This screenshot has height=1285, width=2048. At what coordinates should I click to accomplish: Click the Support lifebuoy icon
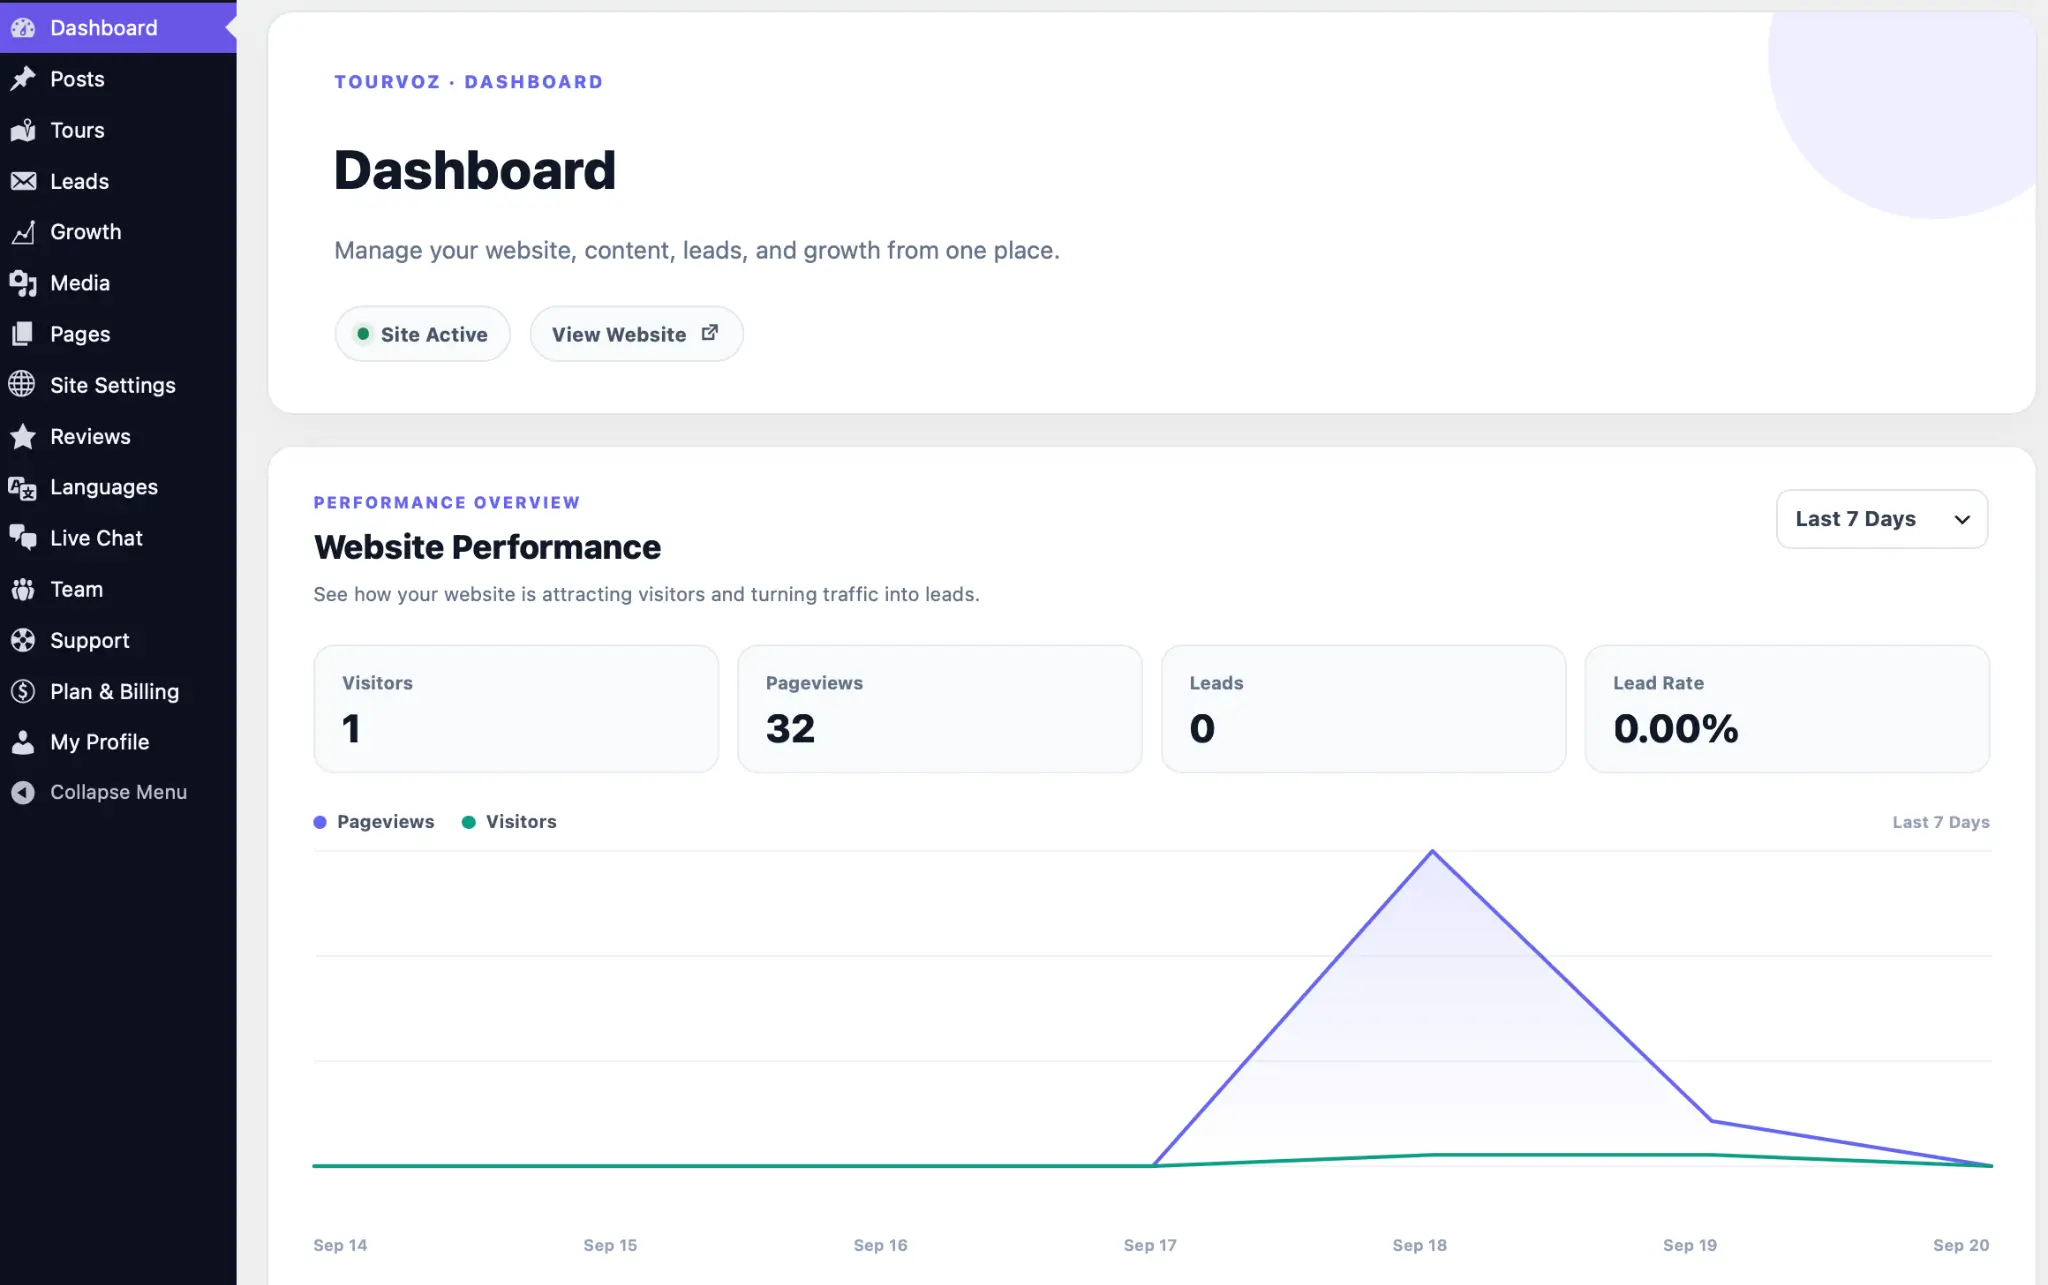pyautogui.click(x=23, y=640)
